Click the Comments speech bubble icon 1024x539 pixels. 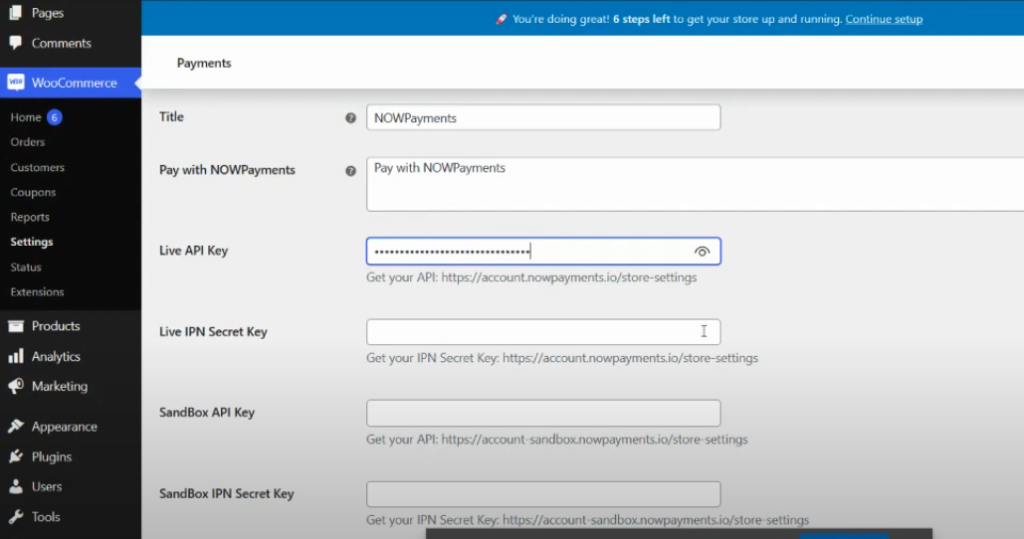point(16,43)
